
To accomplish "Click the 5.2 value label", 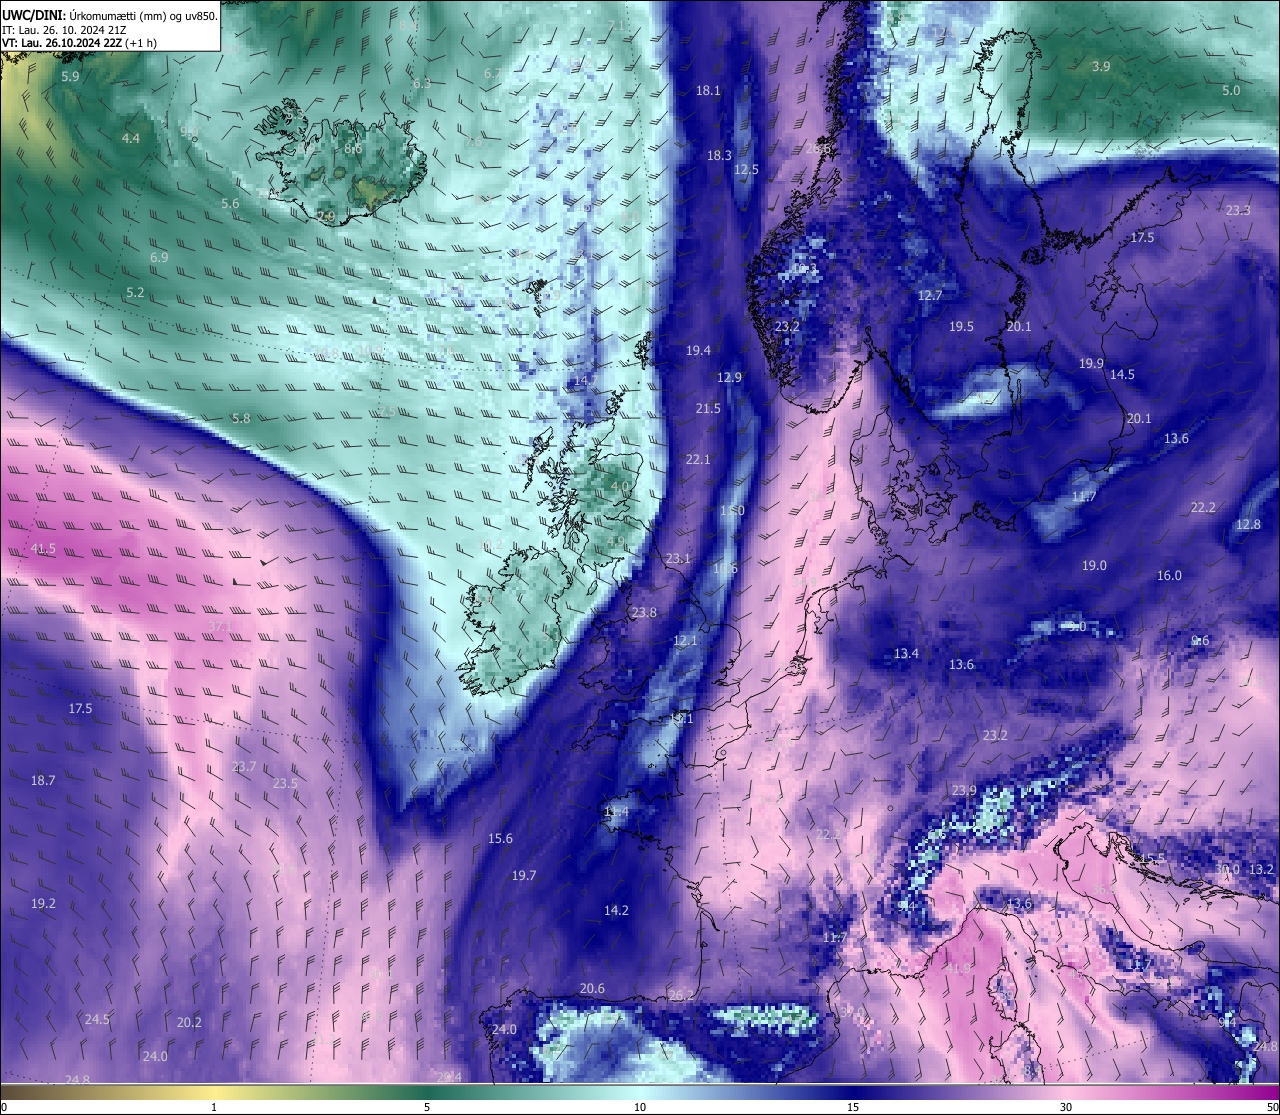I will (x=135, y=293).
